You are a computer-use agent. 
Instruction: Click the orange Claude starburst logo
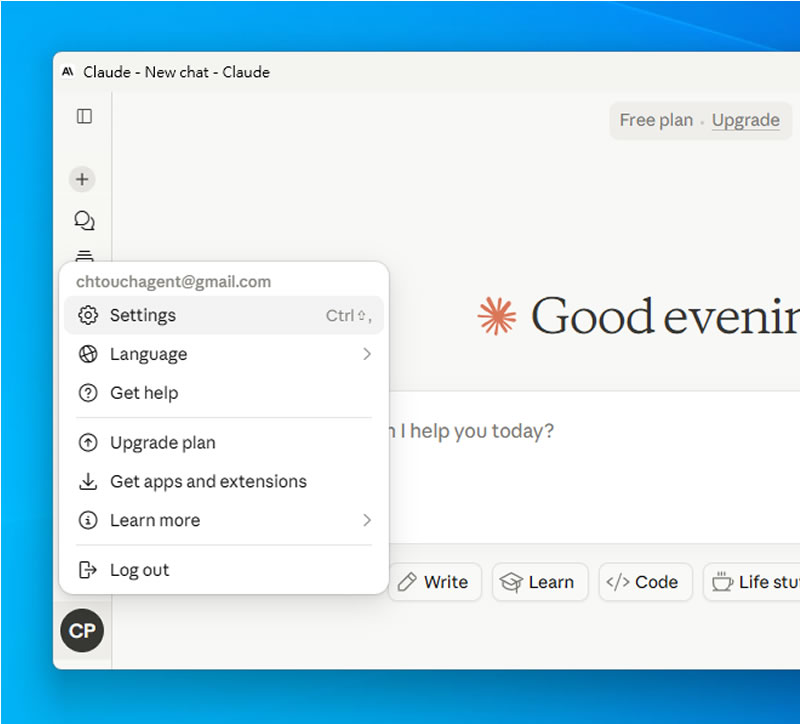(x=496, y=316)
